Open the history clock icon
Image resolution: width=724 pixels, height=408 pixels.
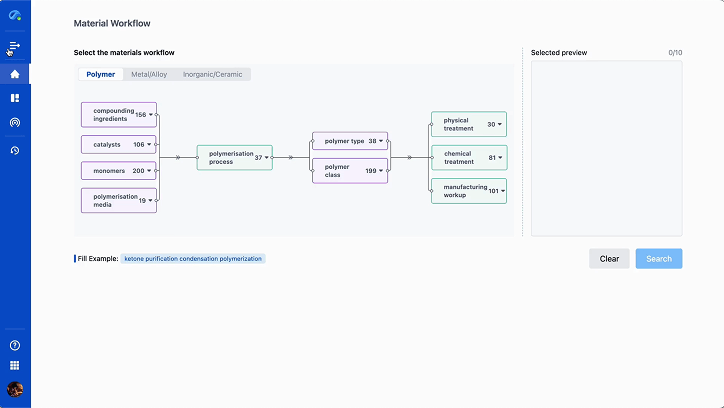tap(15, 150)
